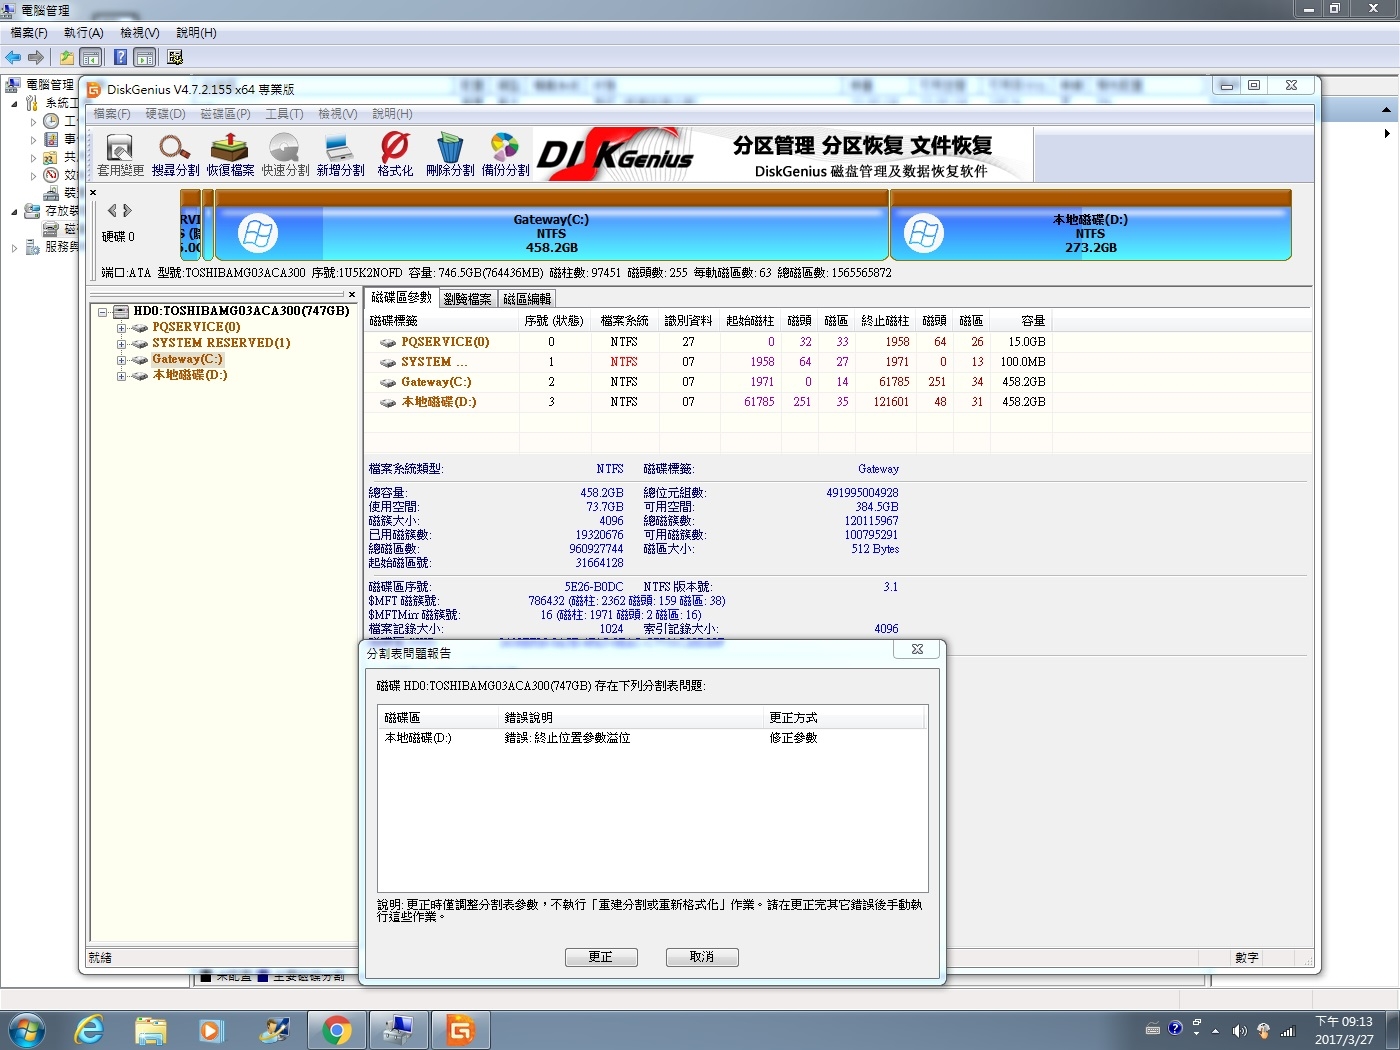The height and width of the screenshot is (1050, 1400).
Task: Click the 取消 button in the dialog
Action: [702, 957]
